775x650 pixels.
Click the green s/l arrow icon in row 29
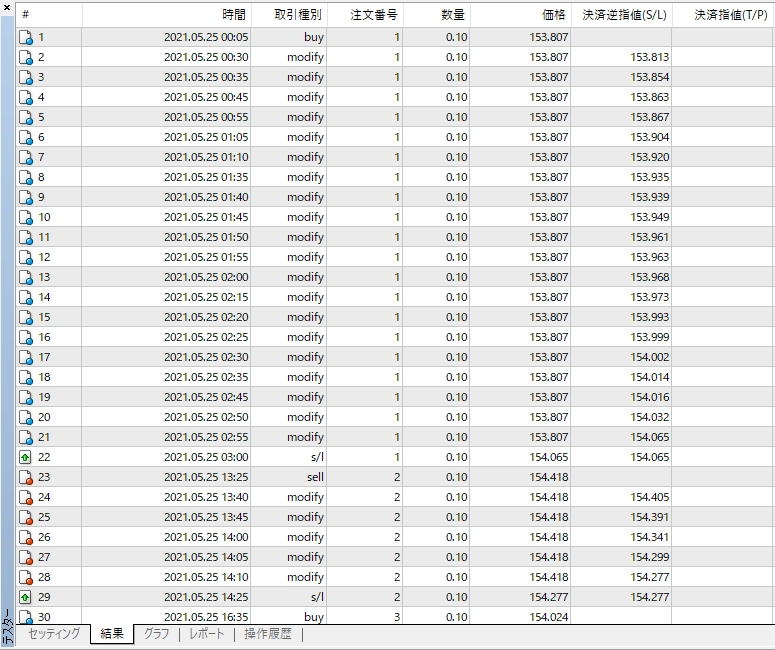(x=25, y=598)
